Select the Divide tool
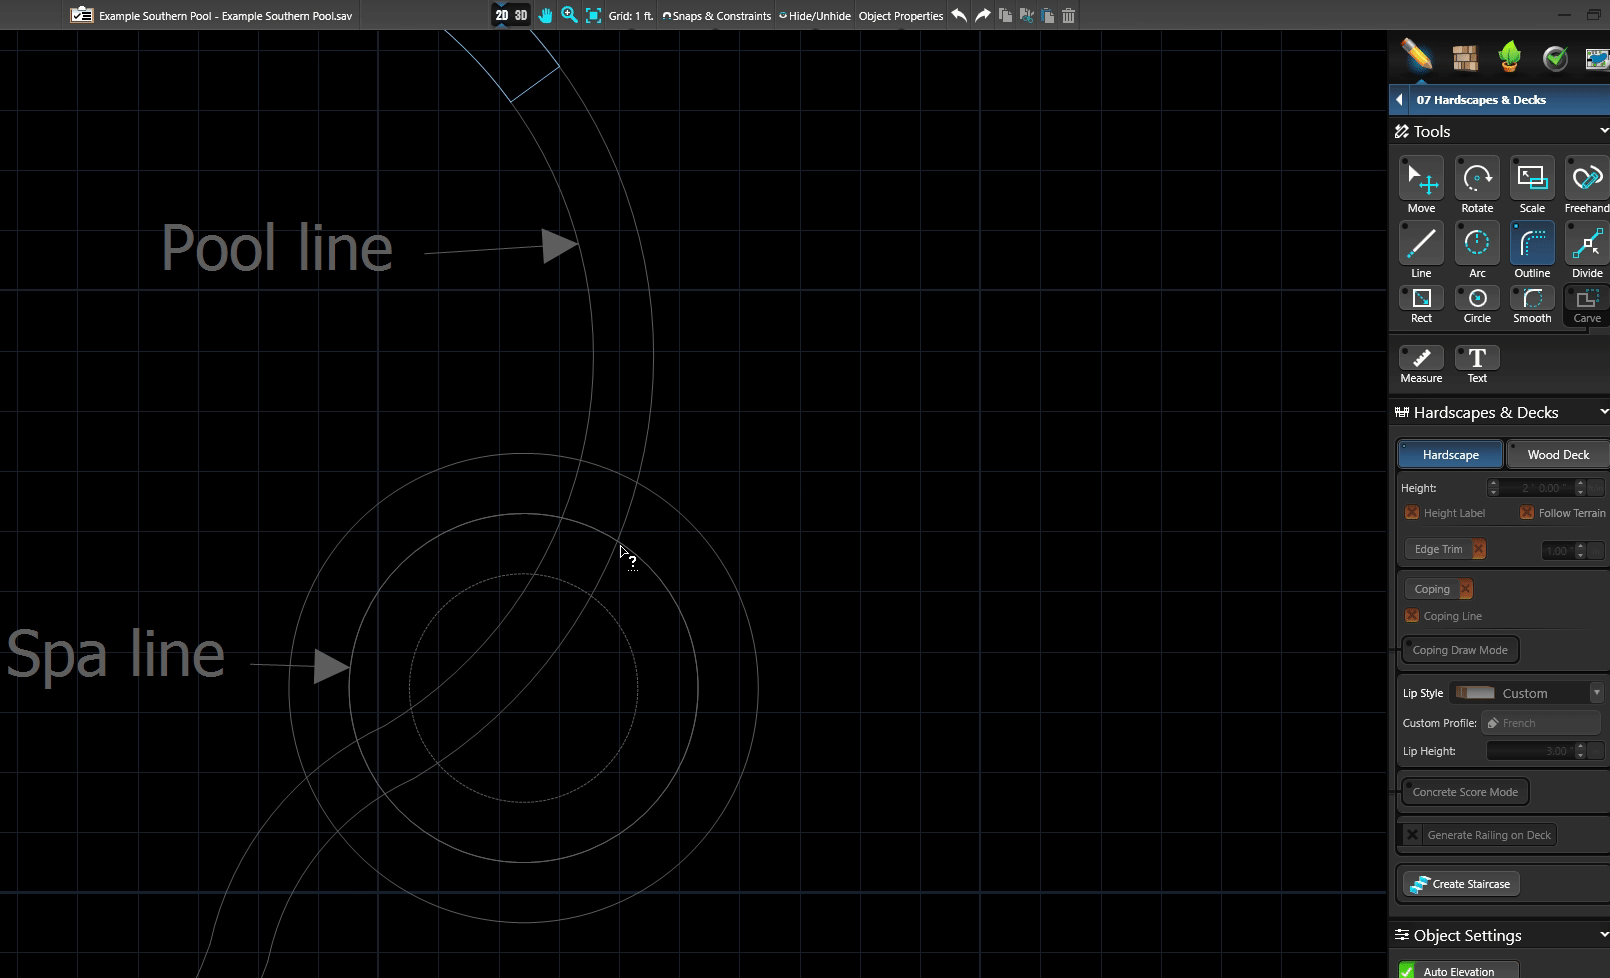The height and width of the screenshot is (978, 1610). pos(1587,244)
